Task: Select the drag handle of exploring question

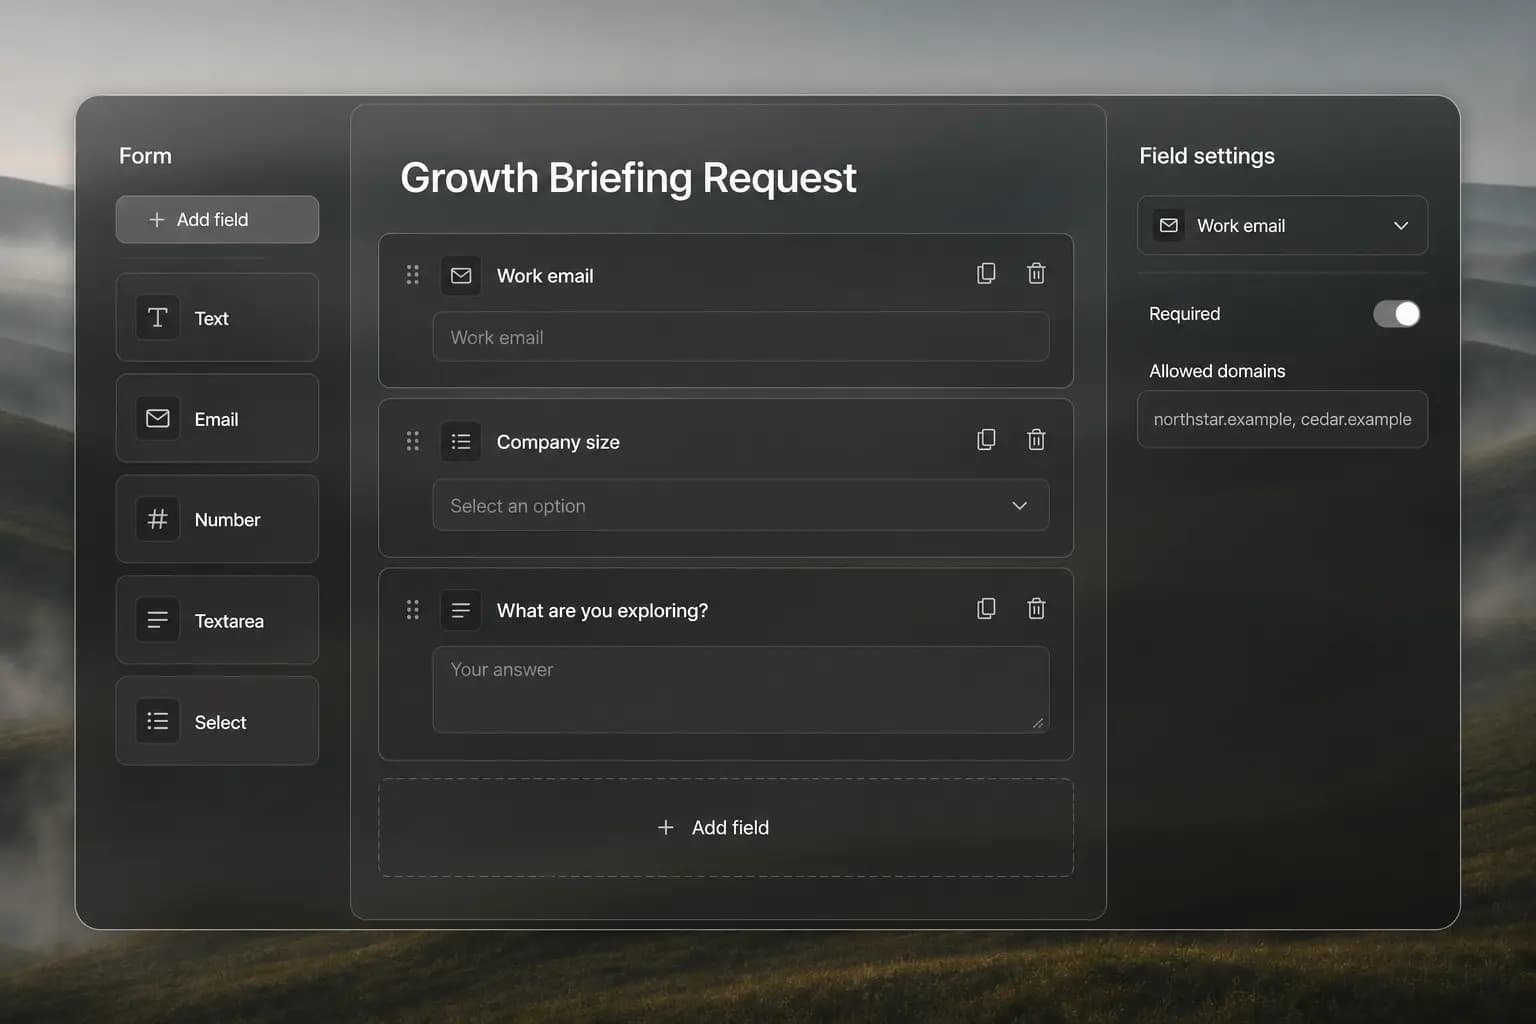Action: (412, 610)
